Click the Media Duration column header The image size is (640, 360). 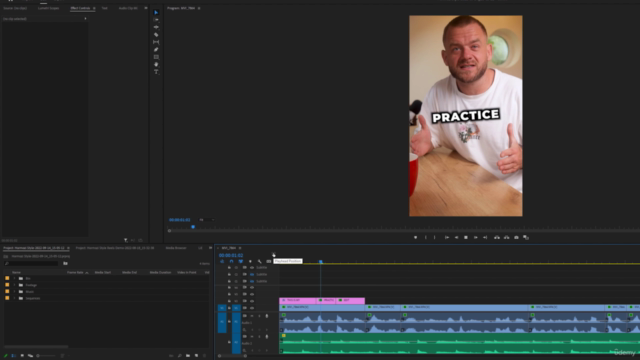pyautogui.click(x=160, y=272)
